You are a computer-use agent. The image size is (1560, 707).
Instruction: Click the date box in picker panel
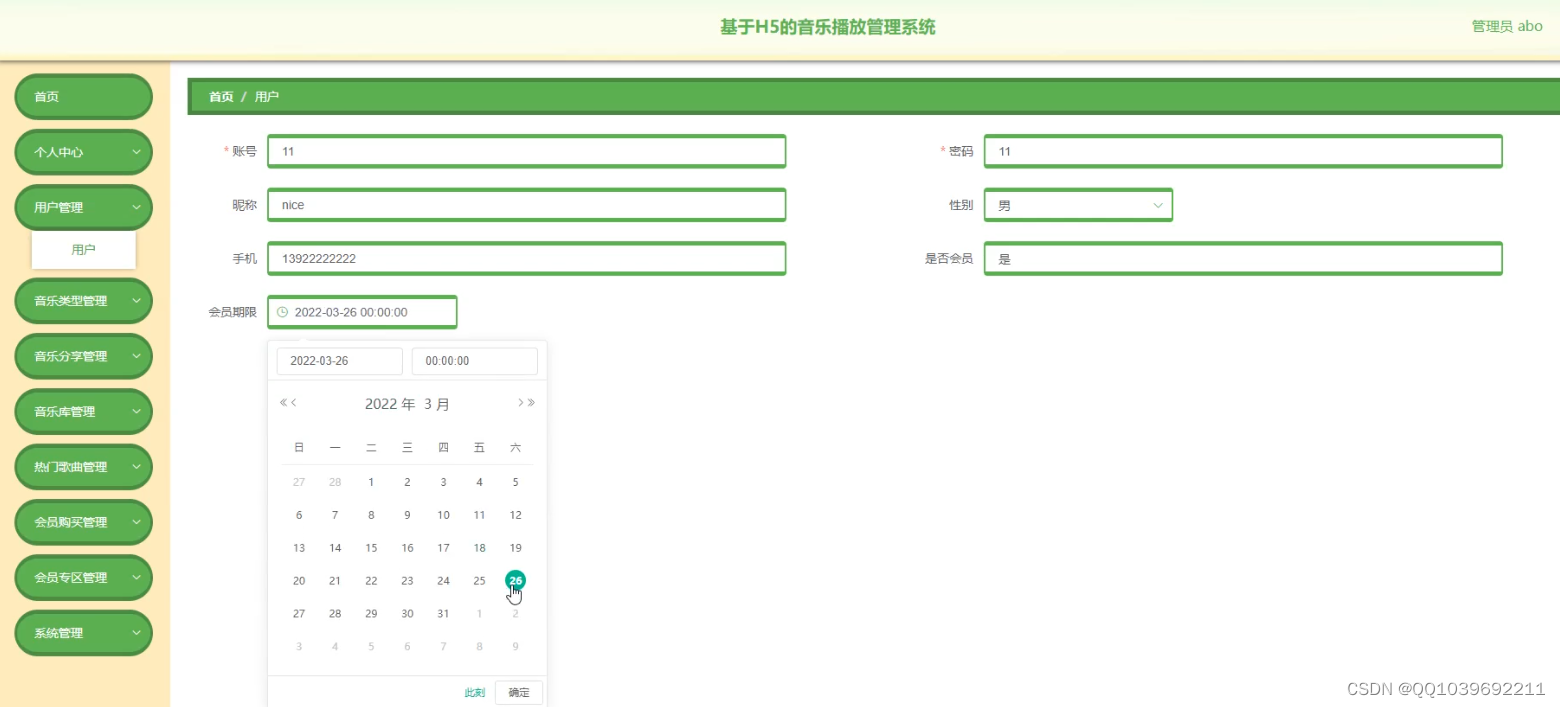[340, 361]
